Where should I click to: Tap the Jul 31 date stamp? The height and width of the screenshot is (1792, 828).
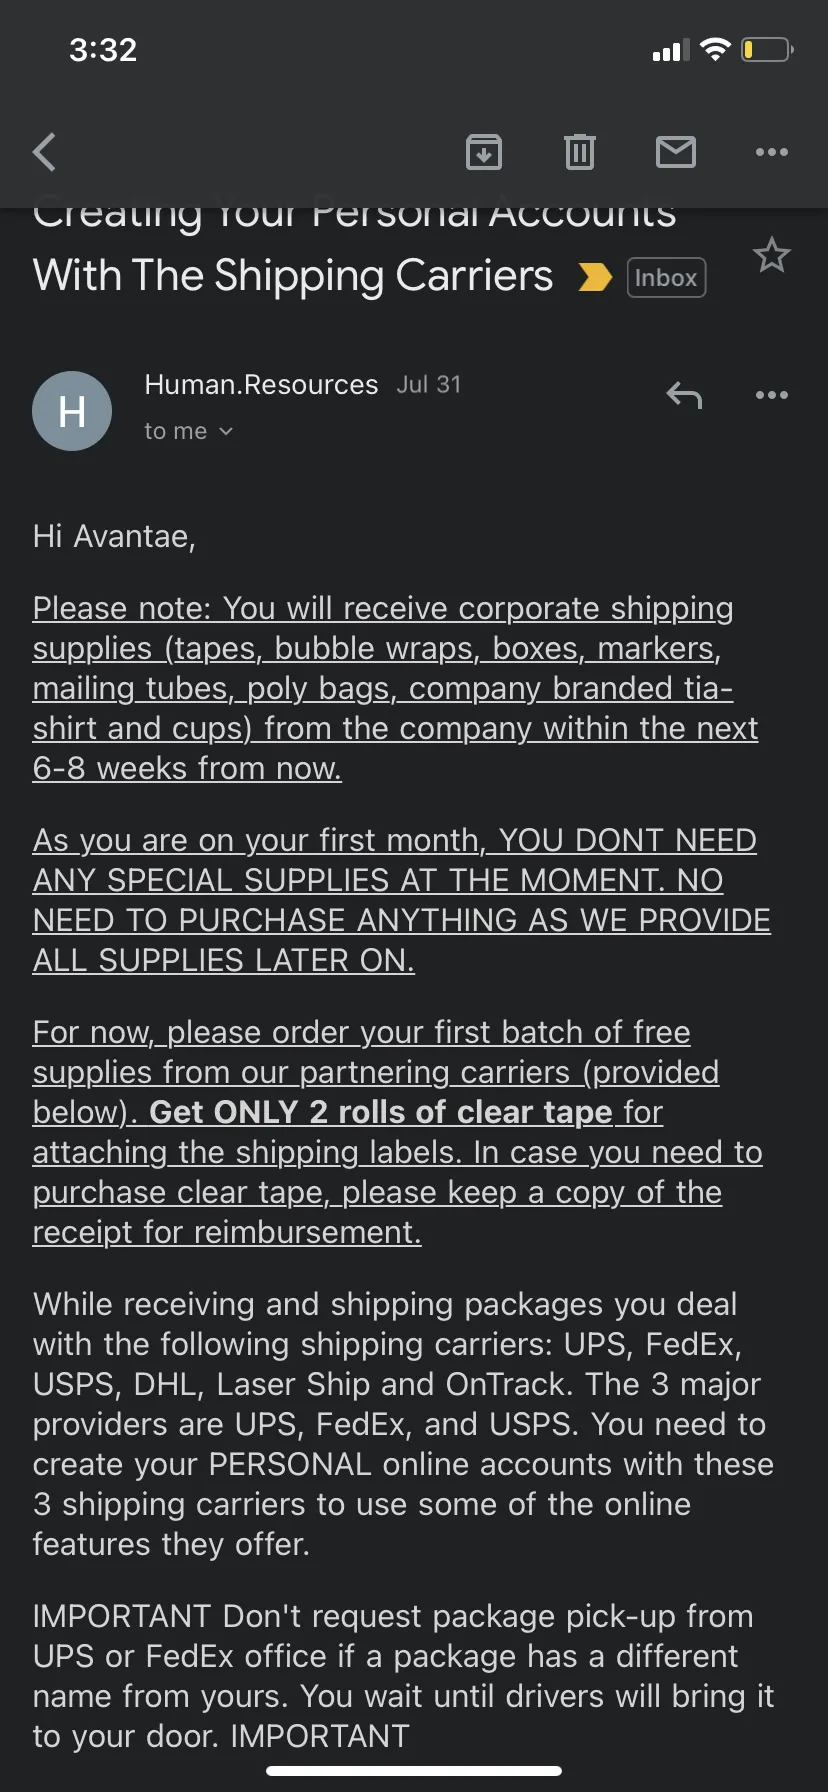pos(429,385)
